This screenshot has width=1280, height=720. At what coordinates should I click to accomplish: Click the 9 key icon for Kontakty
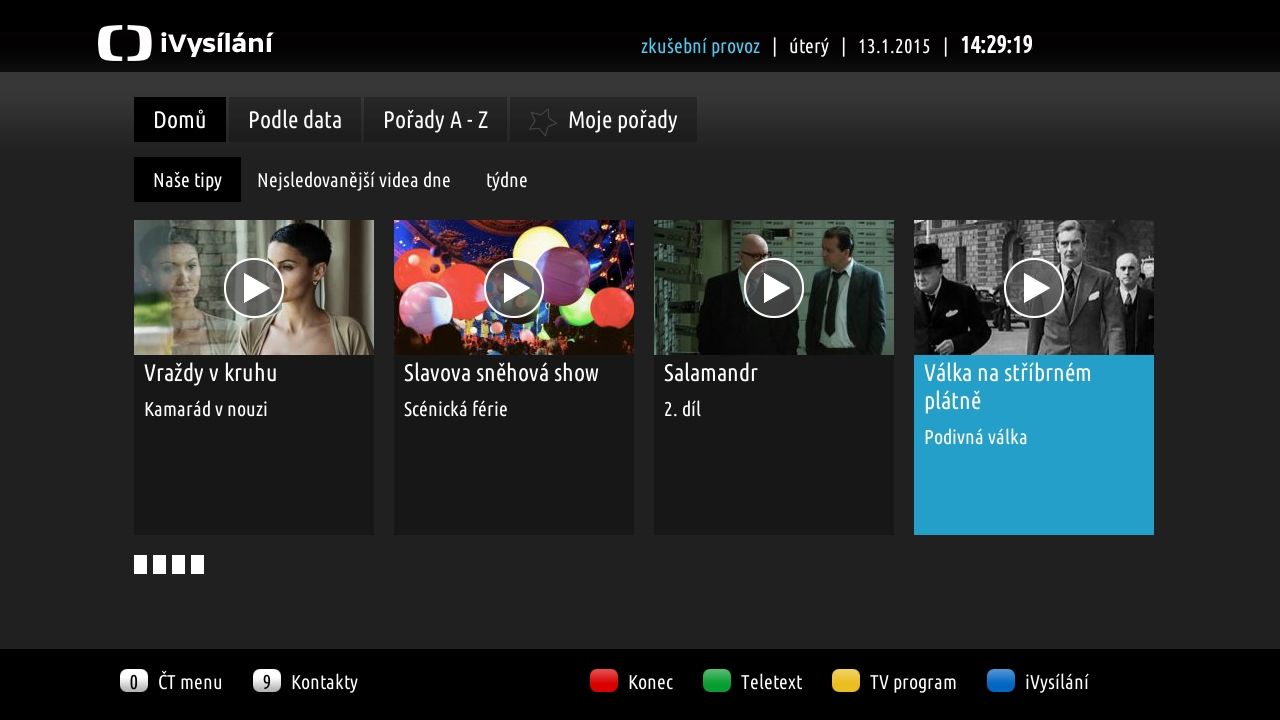266,682
